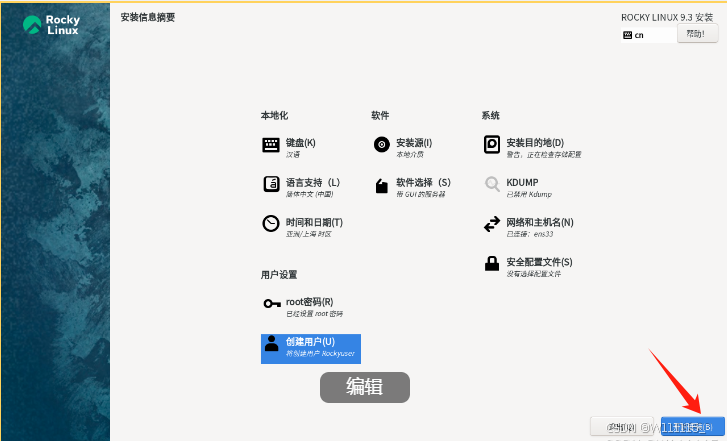Open 时间和日期(T) clock icon
727x441 pixels.
(x=271, y=224)
